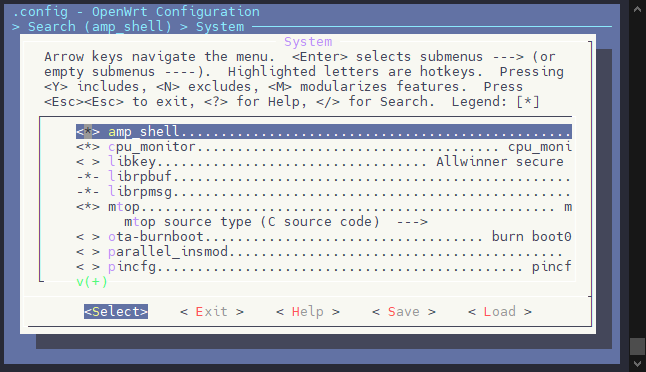The width and height of the screenshot is (646, 372).
Task: Select the pincfg entry
Action: pyautogui.click(x=324, y=267)
